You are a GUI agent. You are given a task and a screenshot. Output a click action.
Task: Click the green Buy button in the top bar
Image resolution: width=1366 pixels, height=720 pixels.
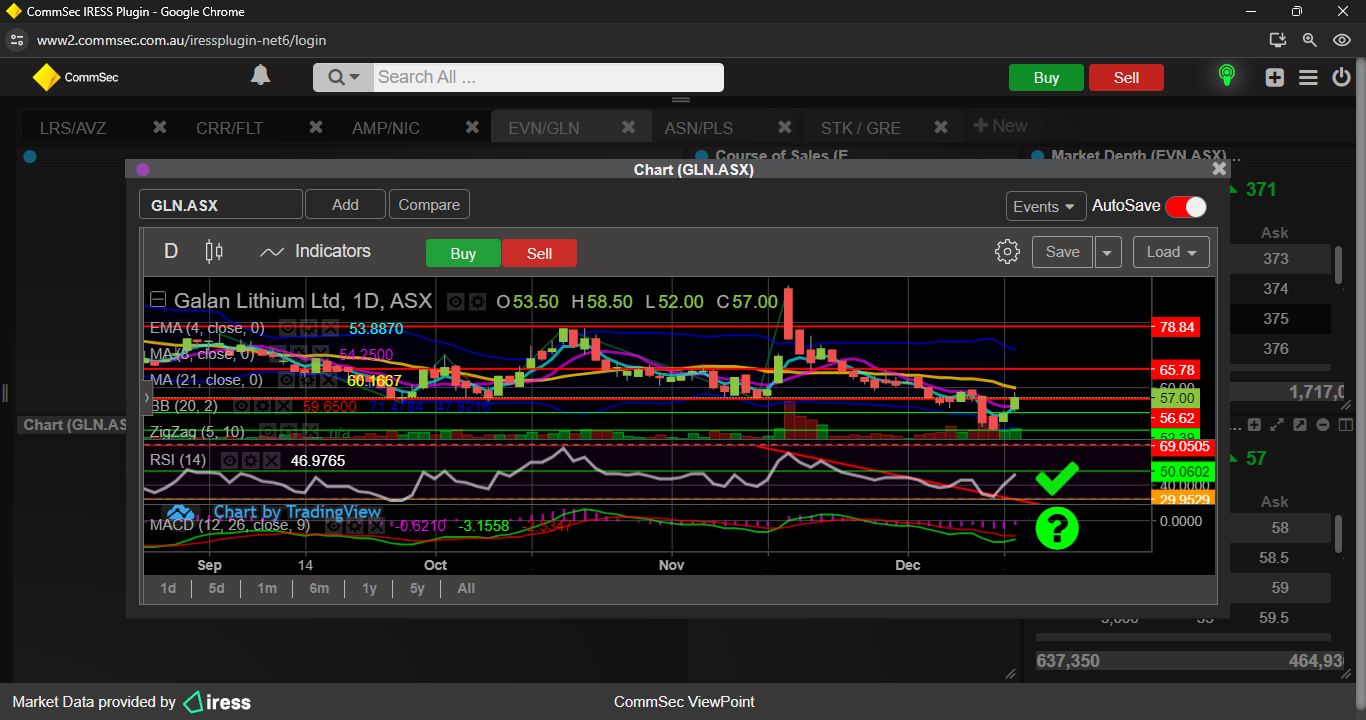(x=1046, y=78)
